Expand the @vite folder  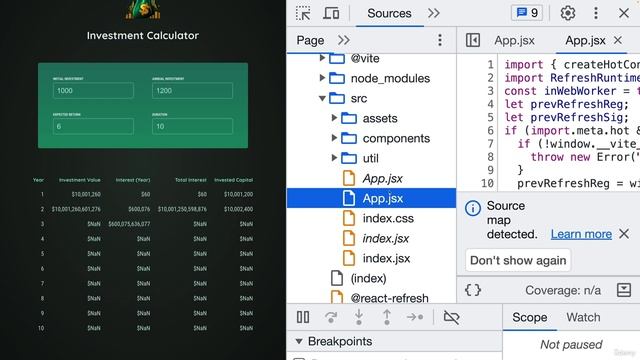pos(322,58)
